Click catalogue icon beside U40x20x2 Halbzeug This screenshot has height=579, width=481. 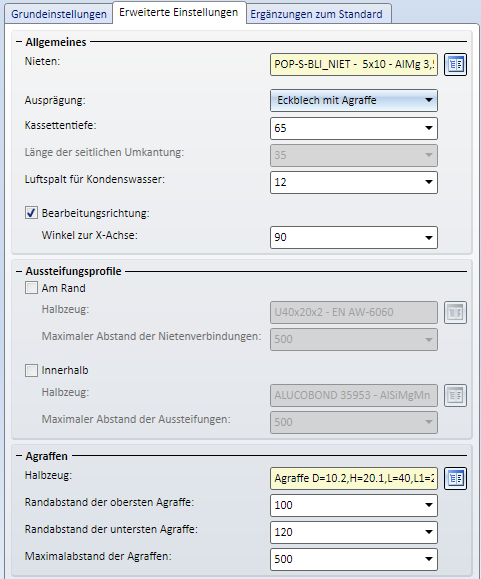pyautogui.click(x=455, y=312)
